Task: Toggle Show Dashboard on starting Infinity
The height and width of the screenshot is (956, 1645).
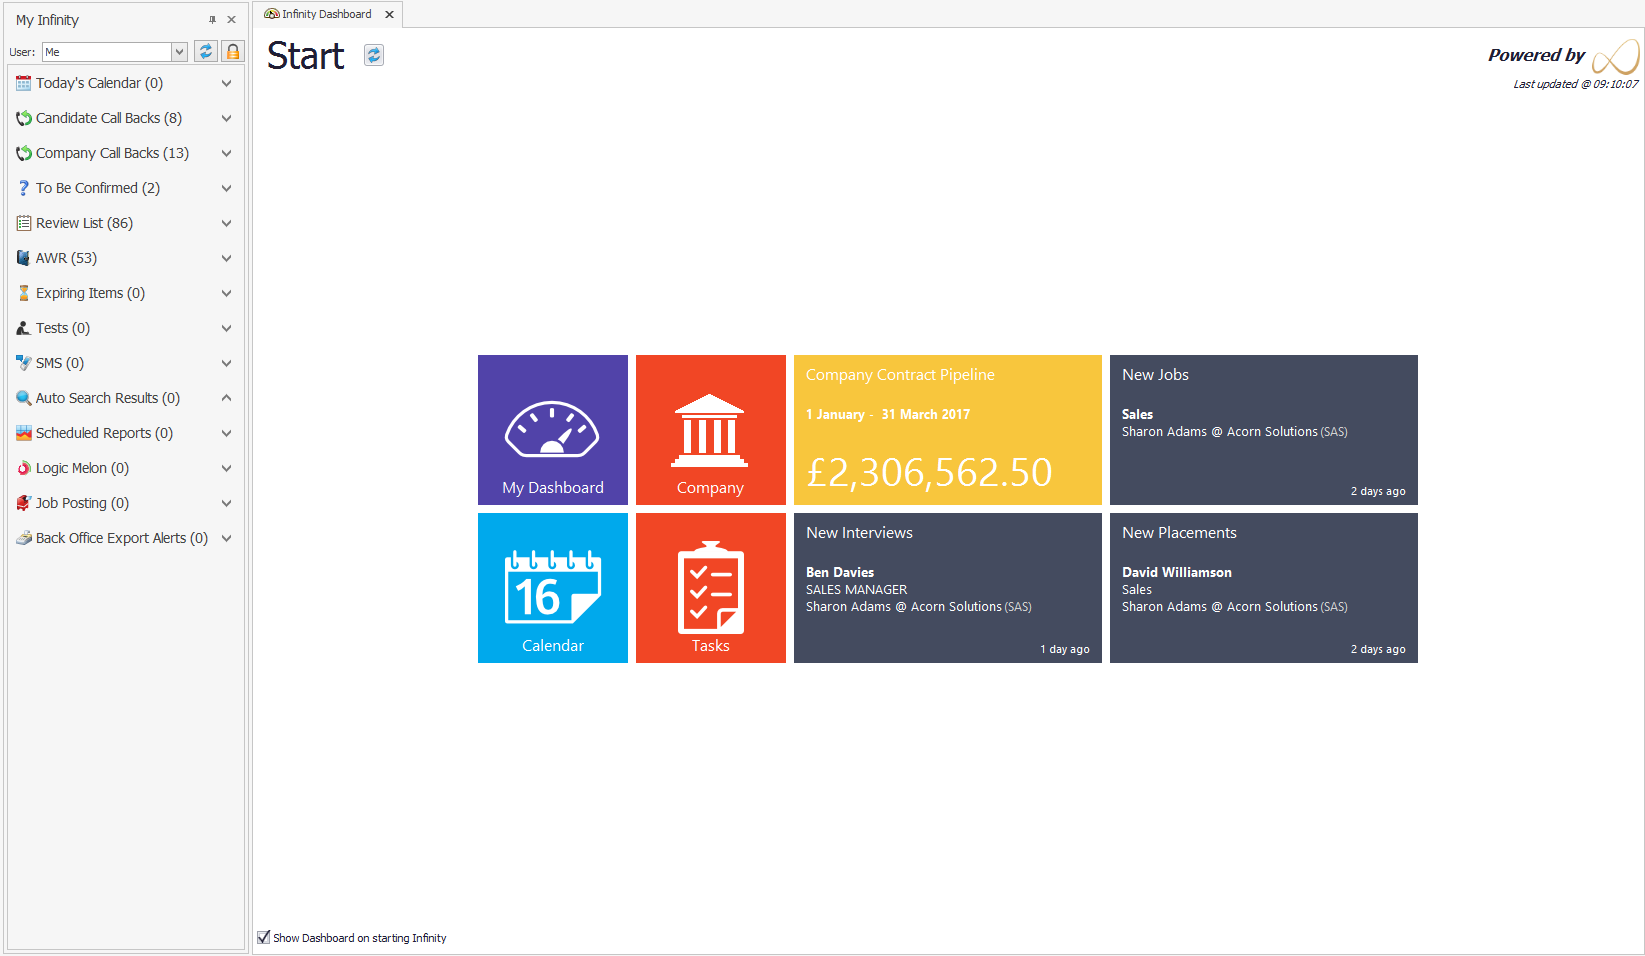Action: [264, 938]
